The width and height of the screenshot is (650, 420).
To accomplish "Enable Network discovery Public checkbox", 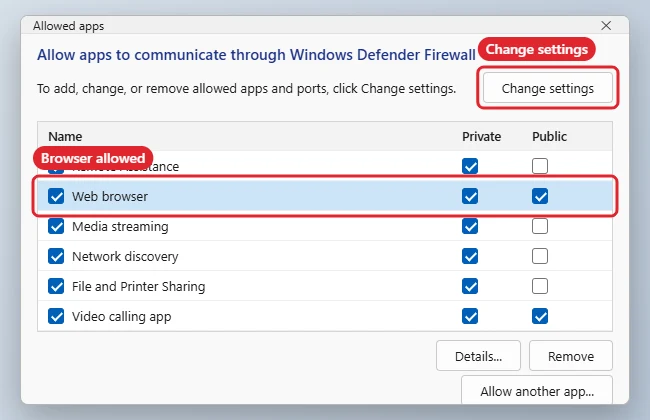I will tap(540, 256).
